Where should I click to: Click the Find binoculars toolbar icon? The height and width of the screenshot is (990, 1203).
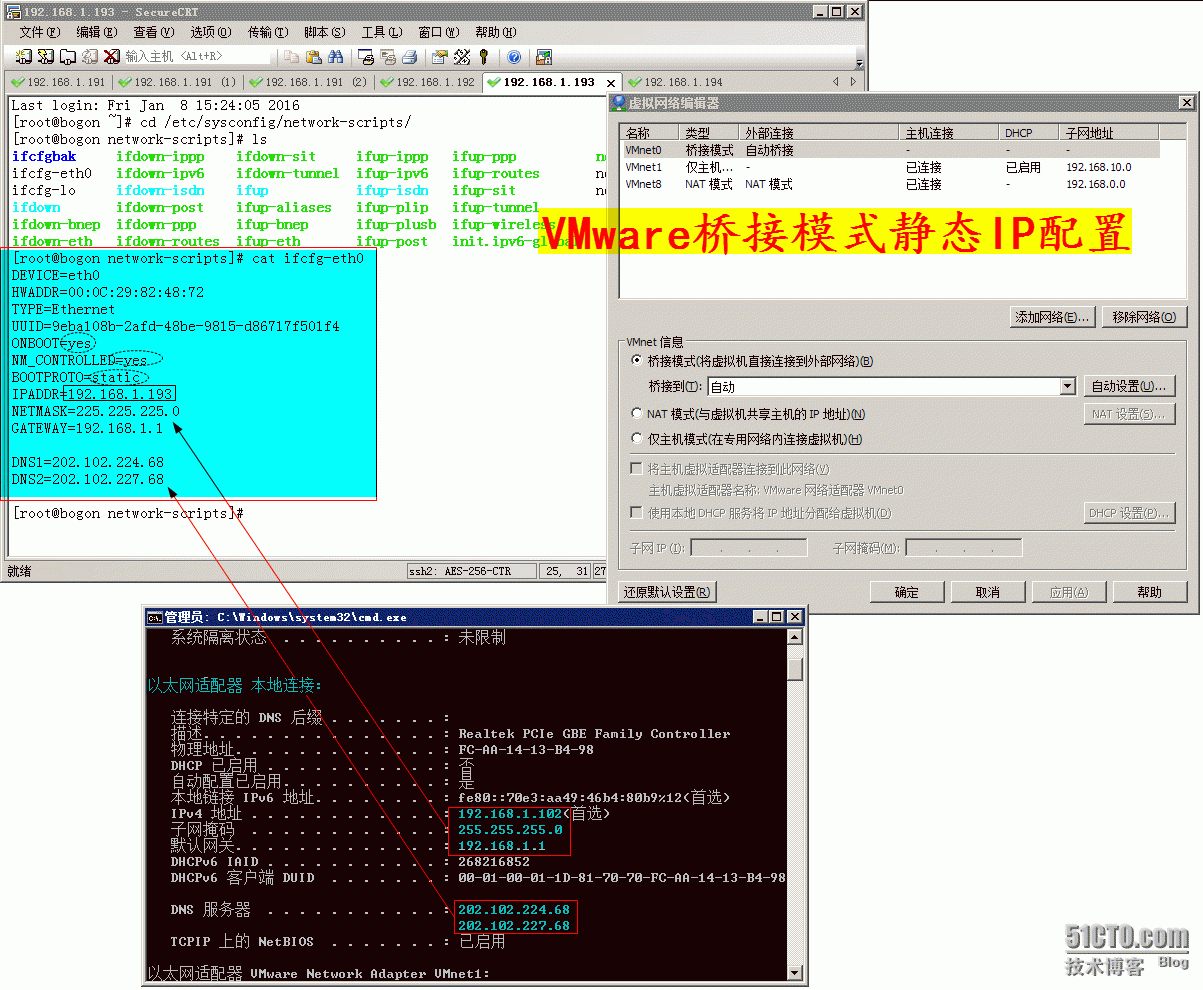point(336,57)
